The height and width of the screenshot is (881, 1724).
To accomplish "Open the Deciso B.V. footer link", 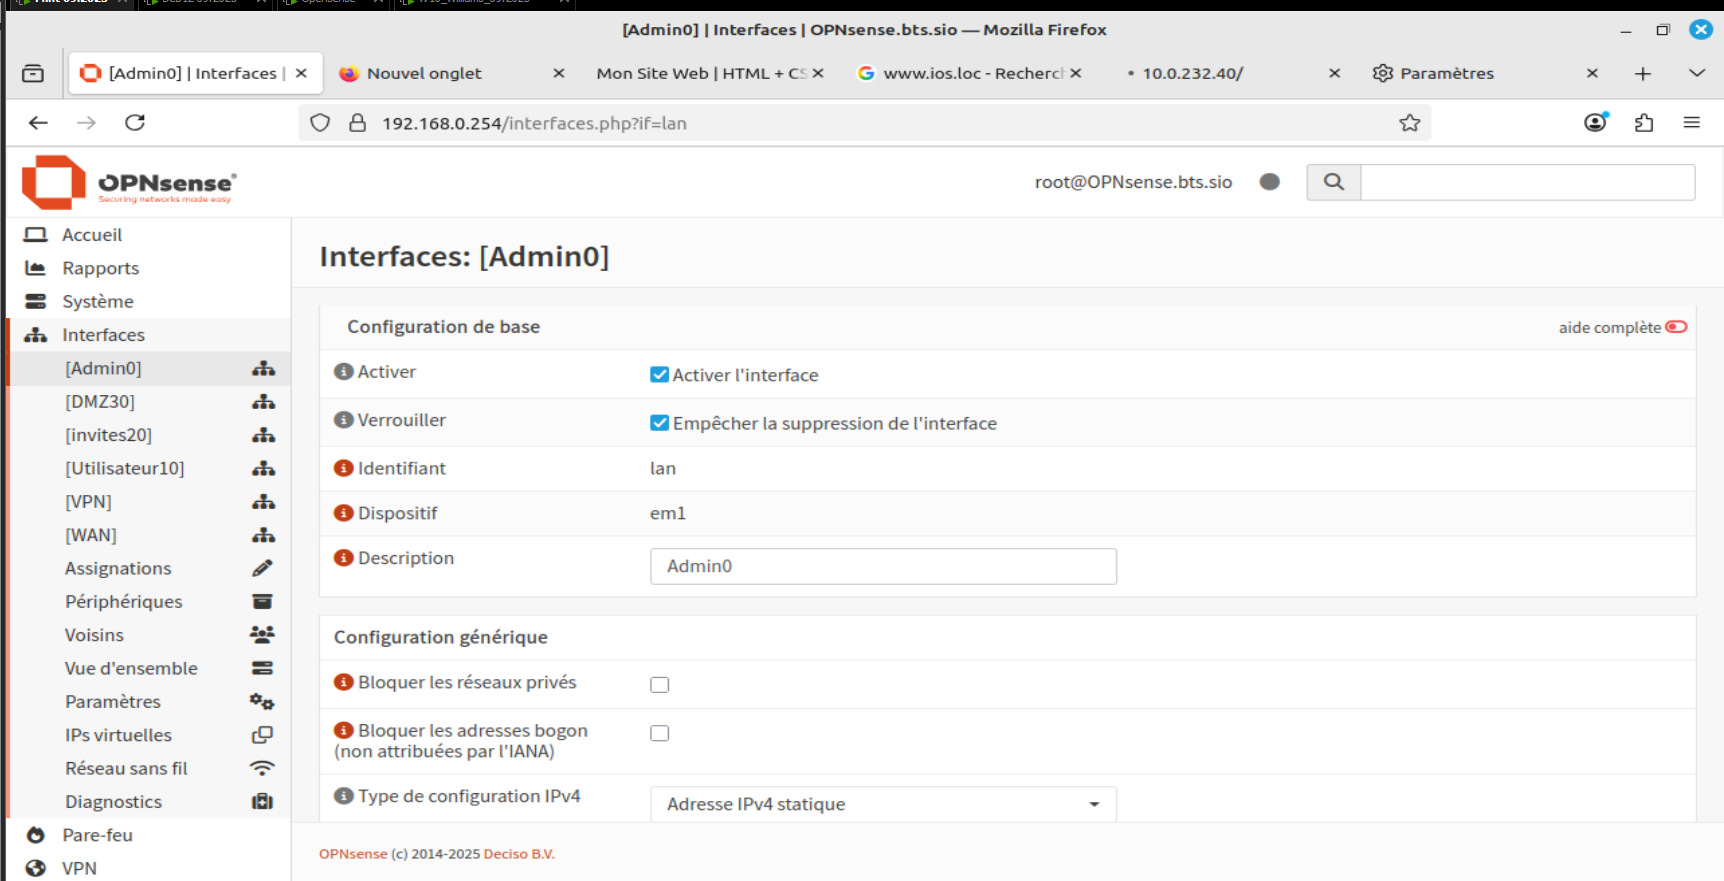I will (x=519, y=854).
